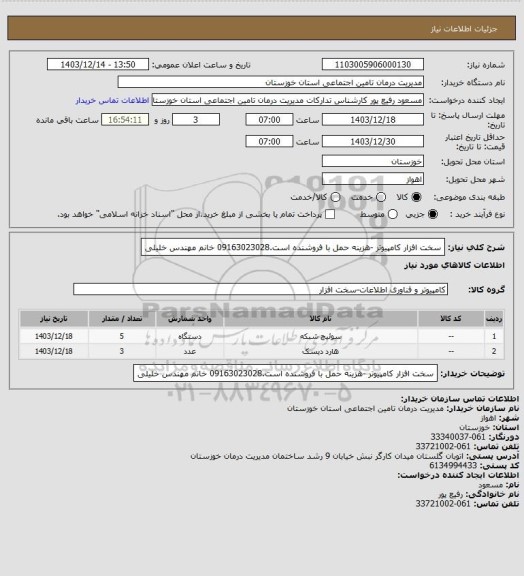Click the postal code 6134994433
Screen dimensions: 524x576
coord(453,465)
